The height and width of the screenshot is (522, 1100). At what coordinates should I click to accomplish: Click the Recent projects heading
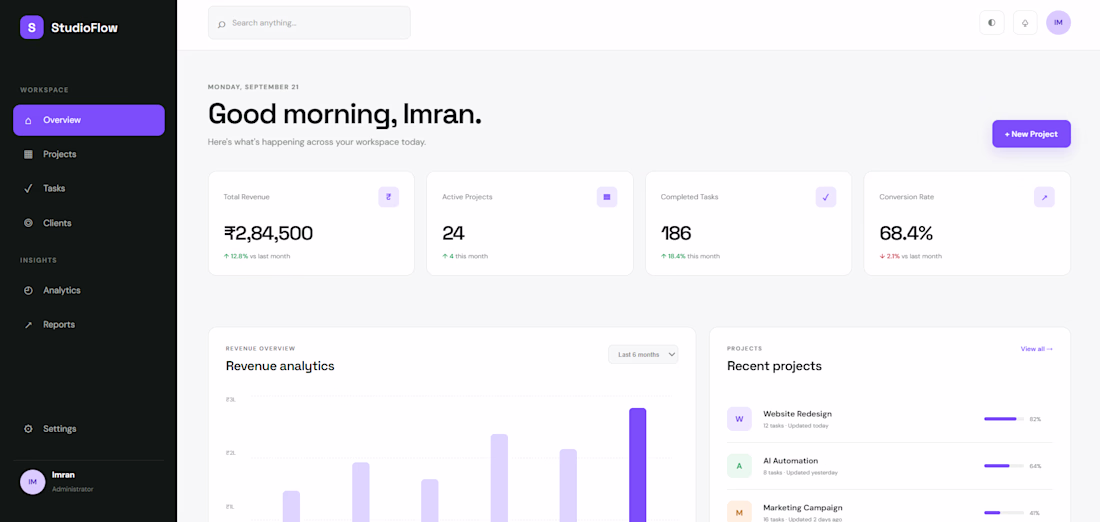774,366
